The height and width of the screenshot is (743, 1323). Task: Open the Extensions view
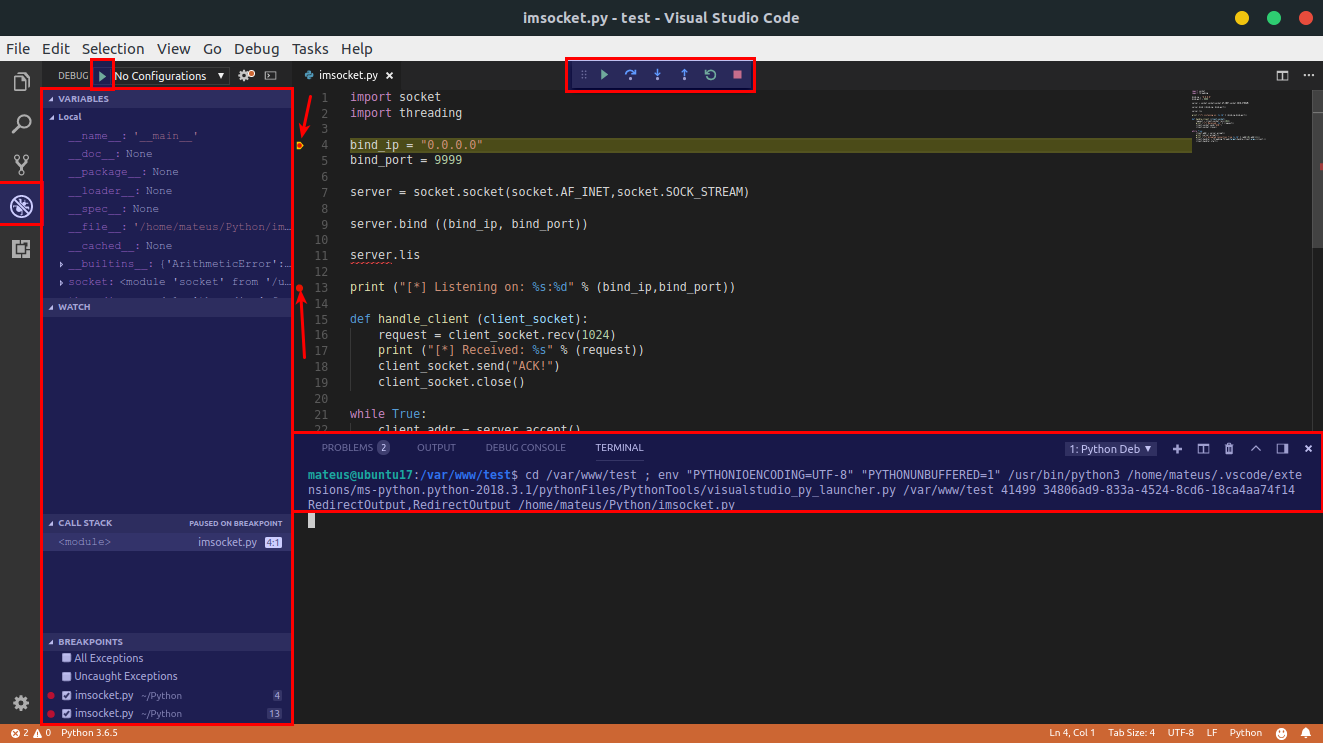(x=21, y=249)
